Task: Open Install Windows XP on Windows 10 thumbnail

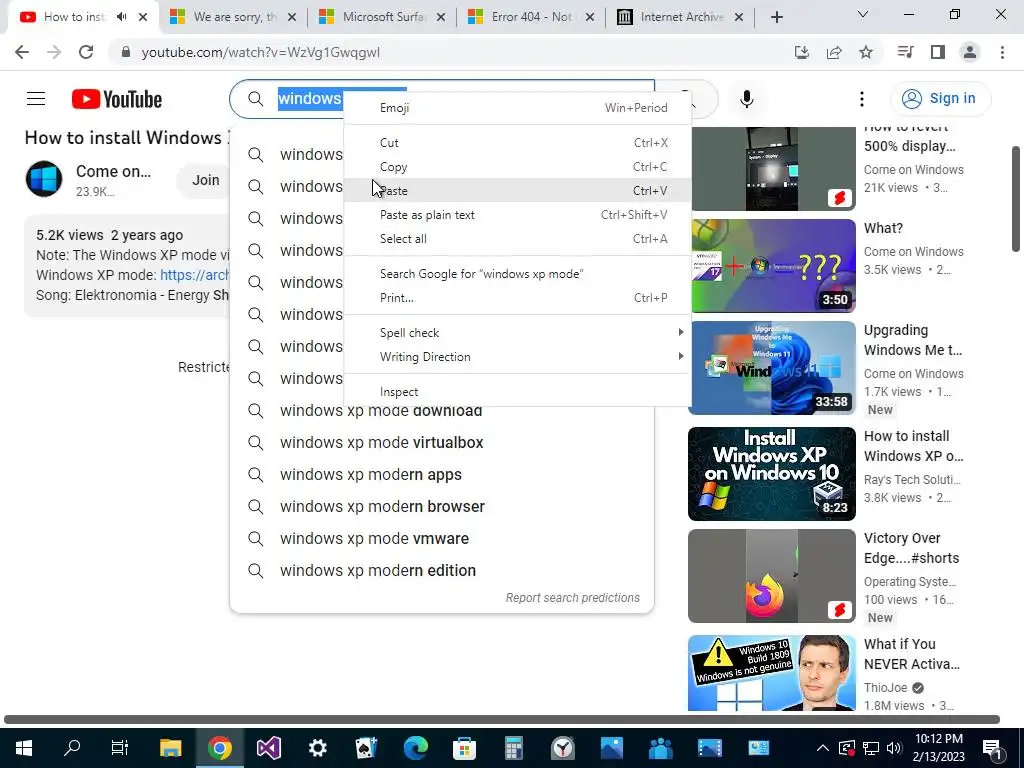Action: 772,473
